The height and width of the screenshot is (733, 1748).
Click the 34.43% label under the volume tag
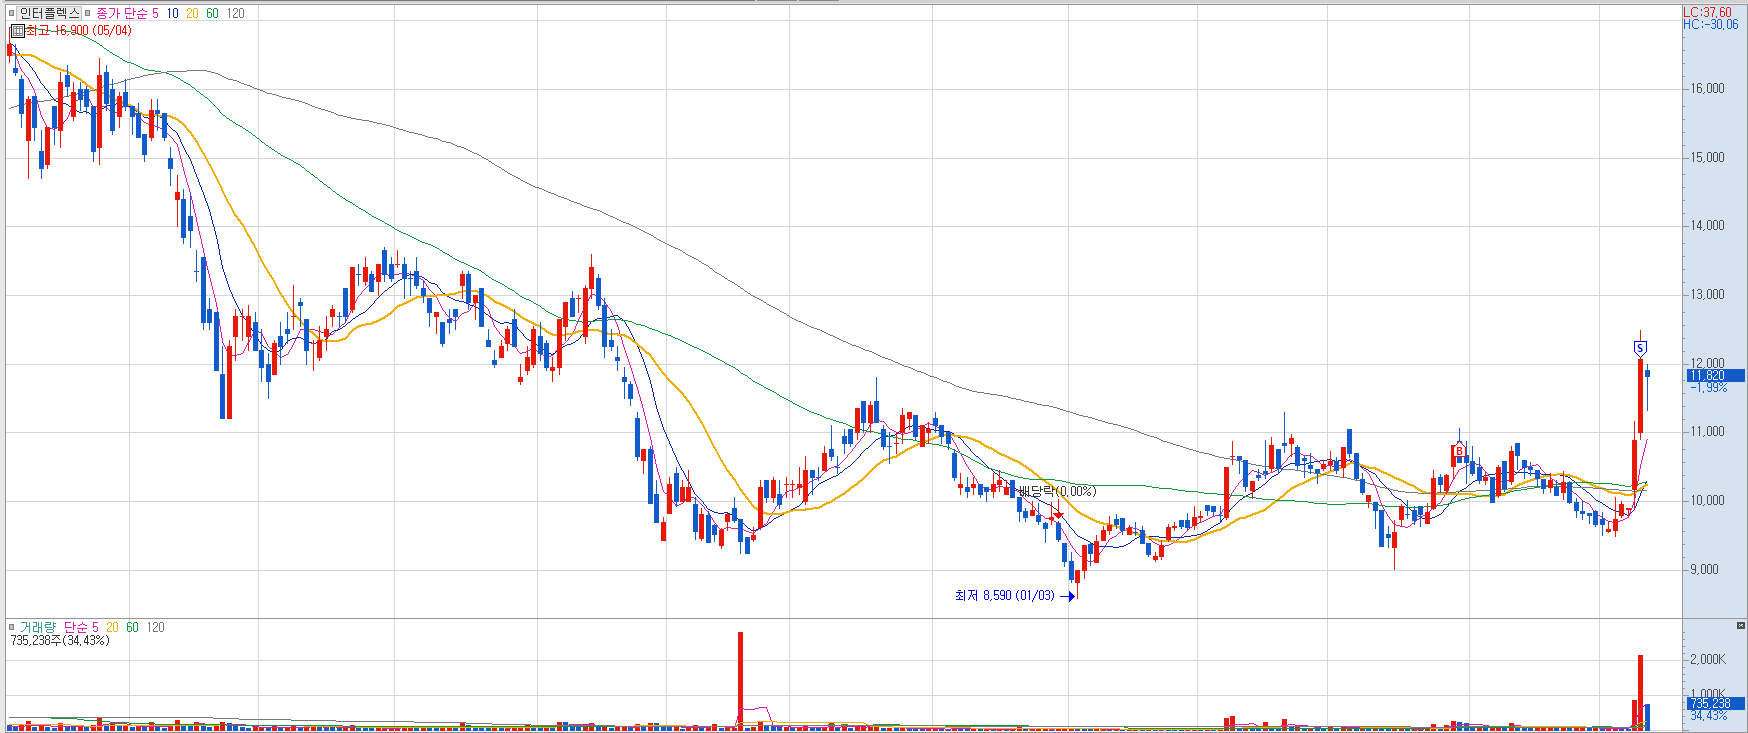pos(1709,716)
